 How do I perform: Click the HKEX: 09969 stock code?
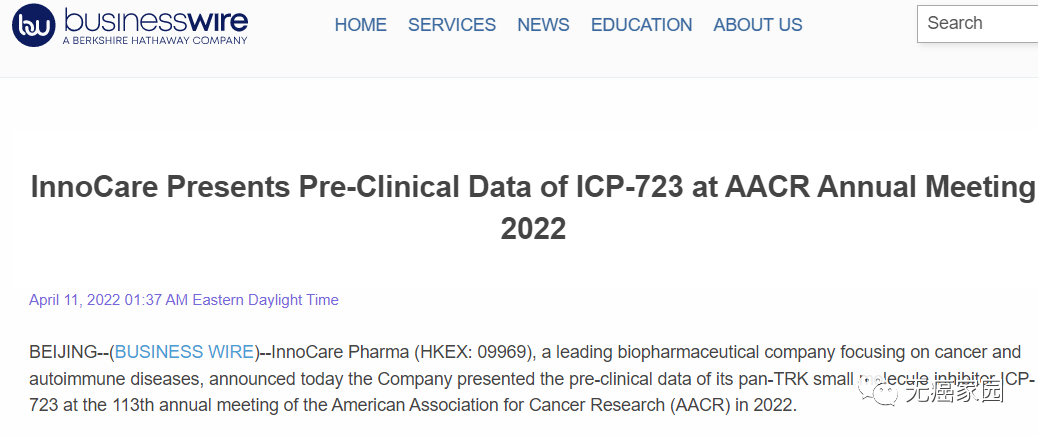[480, 352]
